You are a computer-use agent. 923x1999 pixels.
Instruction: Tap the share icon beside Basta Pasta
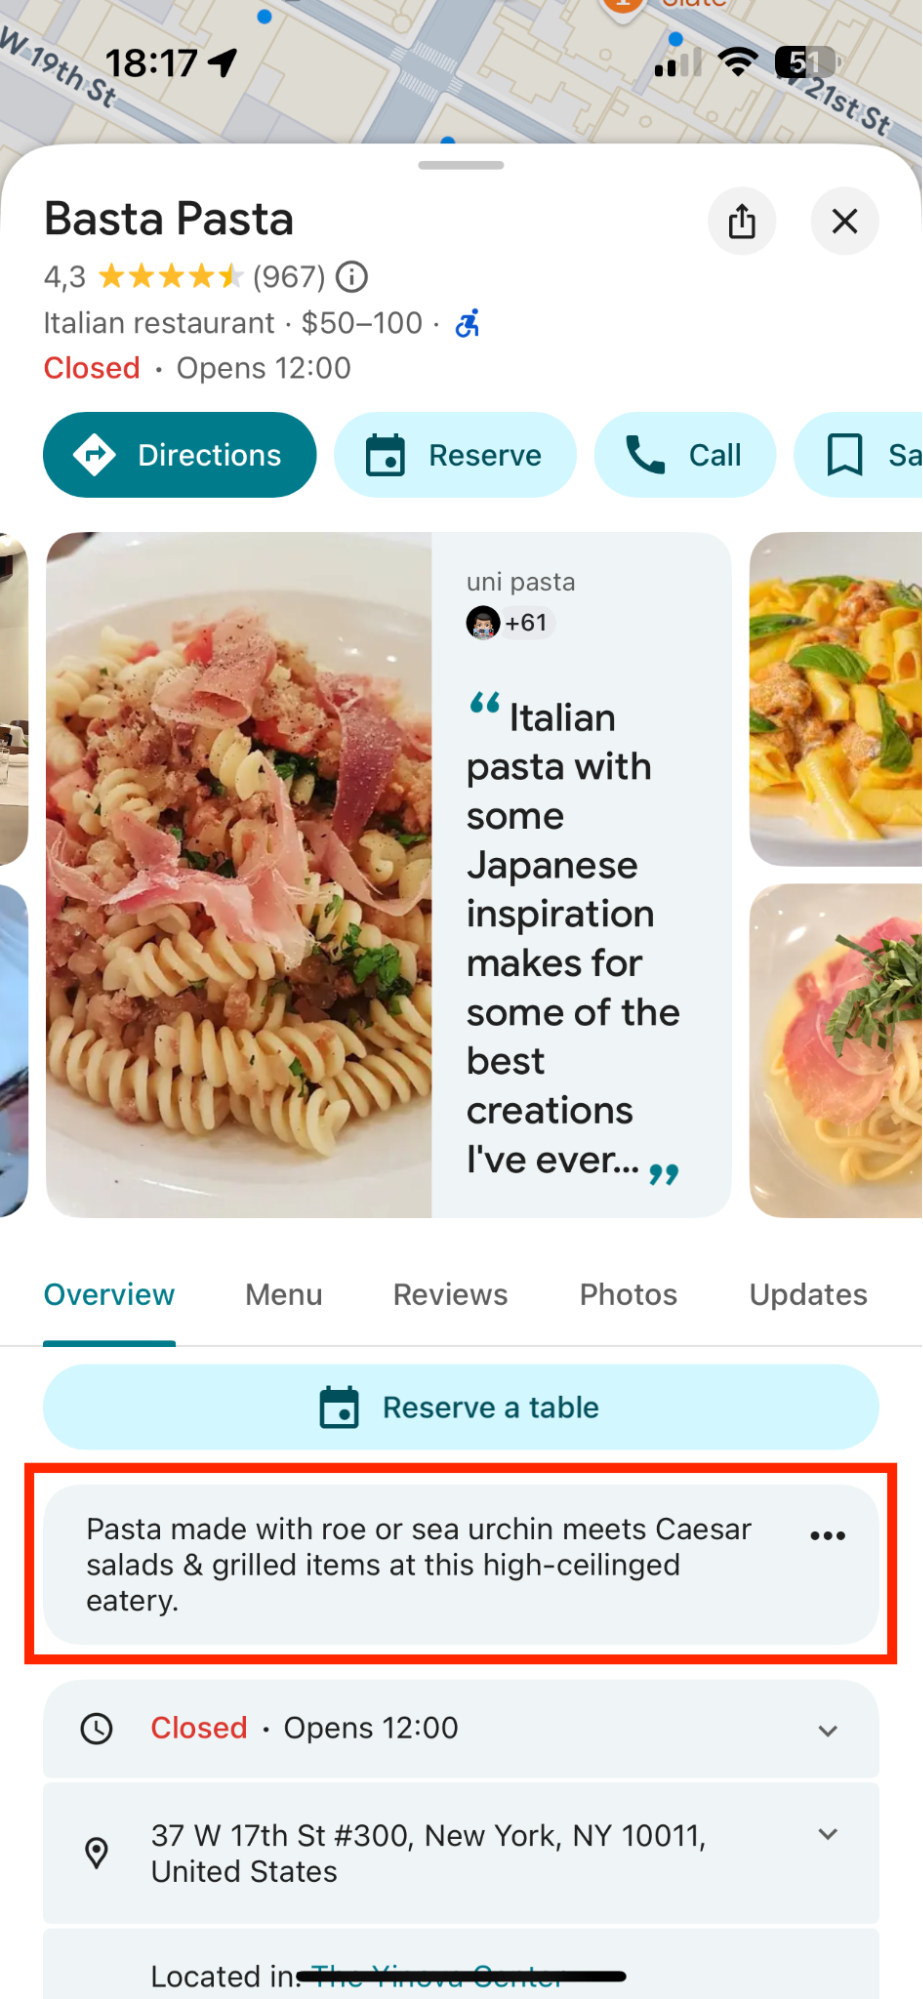(x=742, y=221)
